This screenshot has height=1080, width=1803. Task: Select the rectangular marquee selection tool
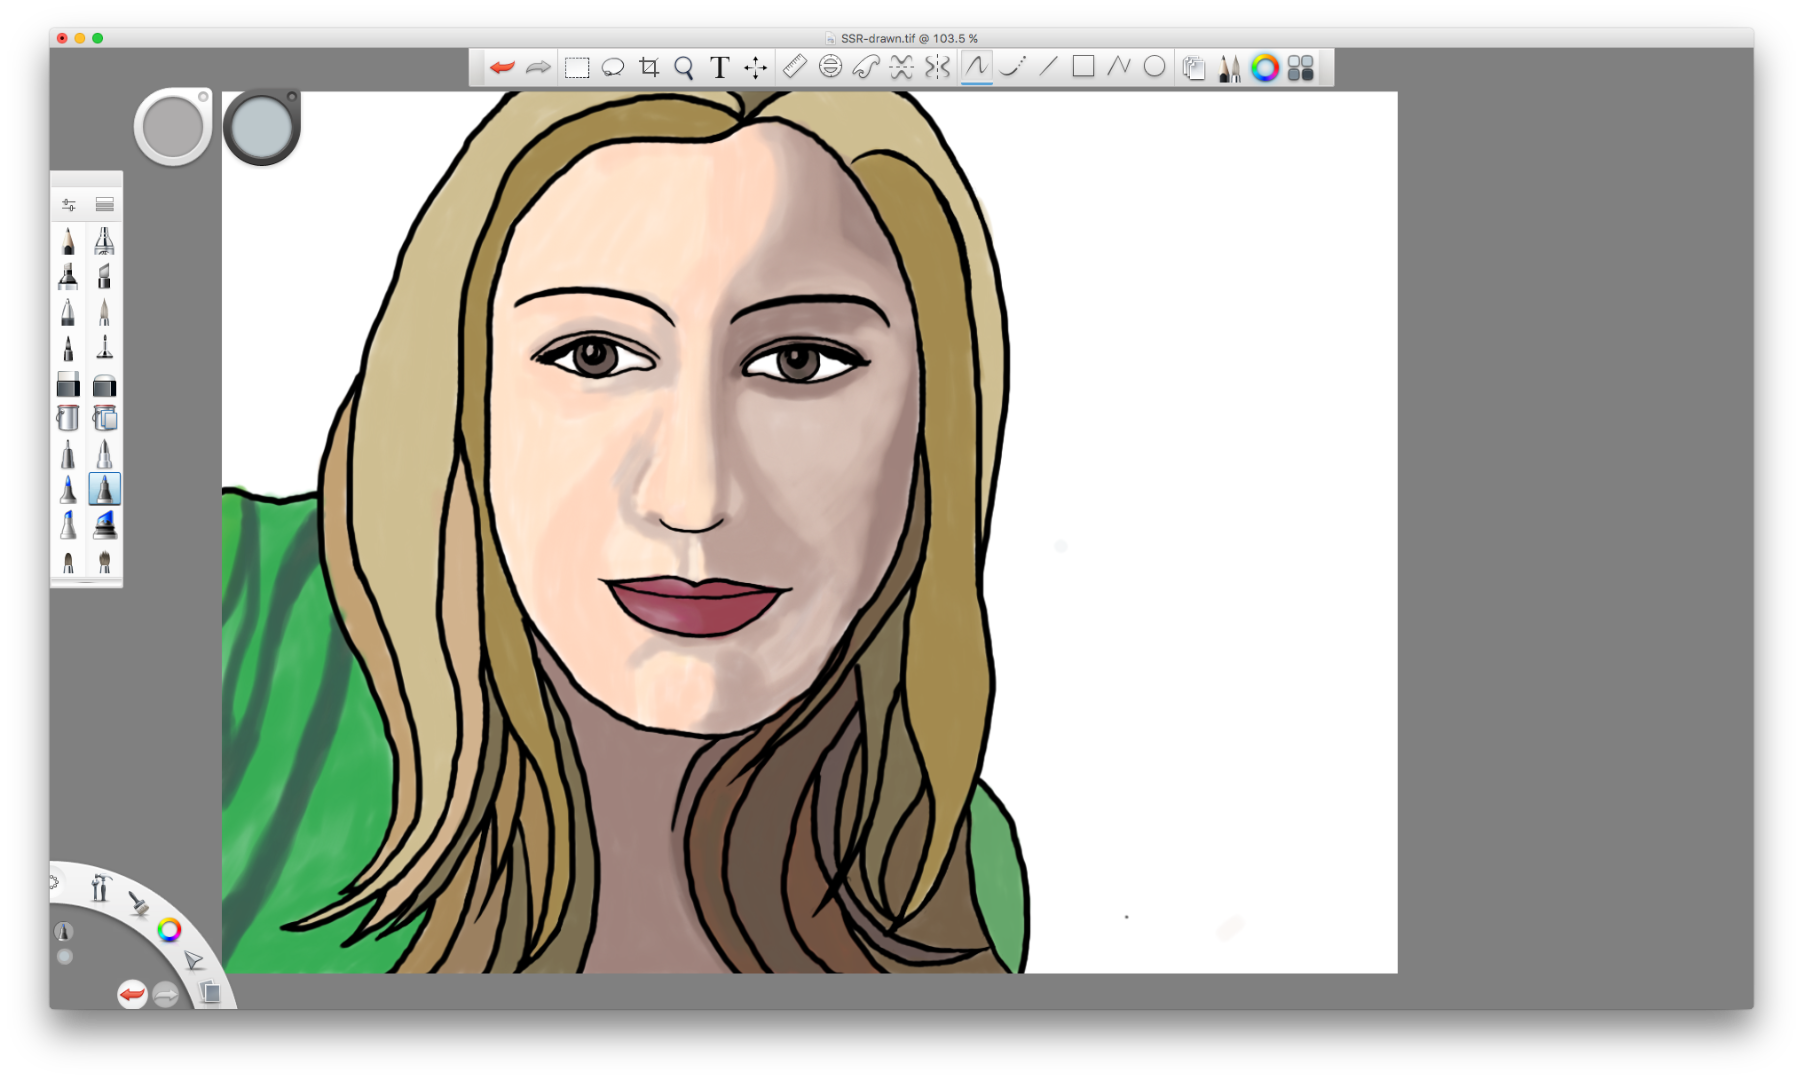pos(577,67)
